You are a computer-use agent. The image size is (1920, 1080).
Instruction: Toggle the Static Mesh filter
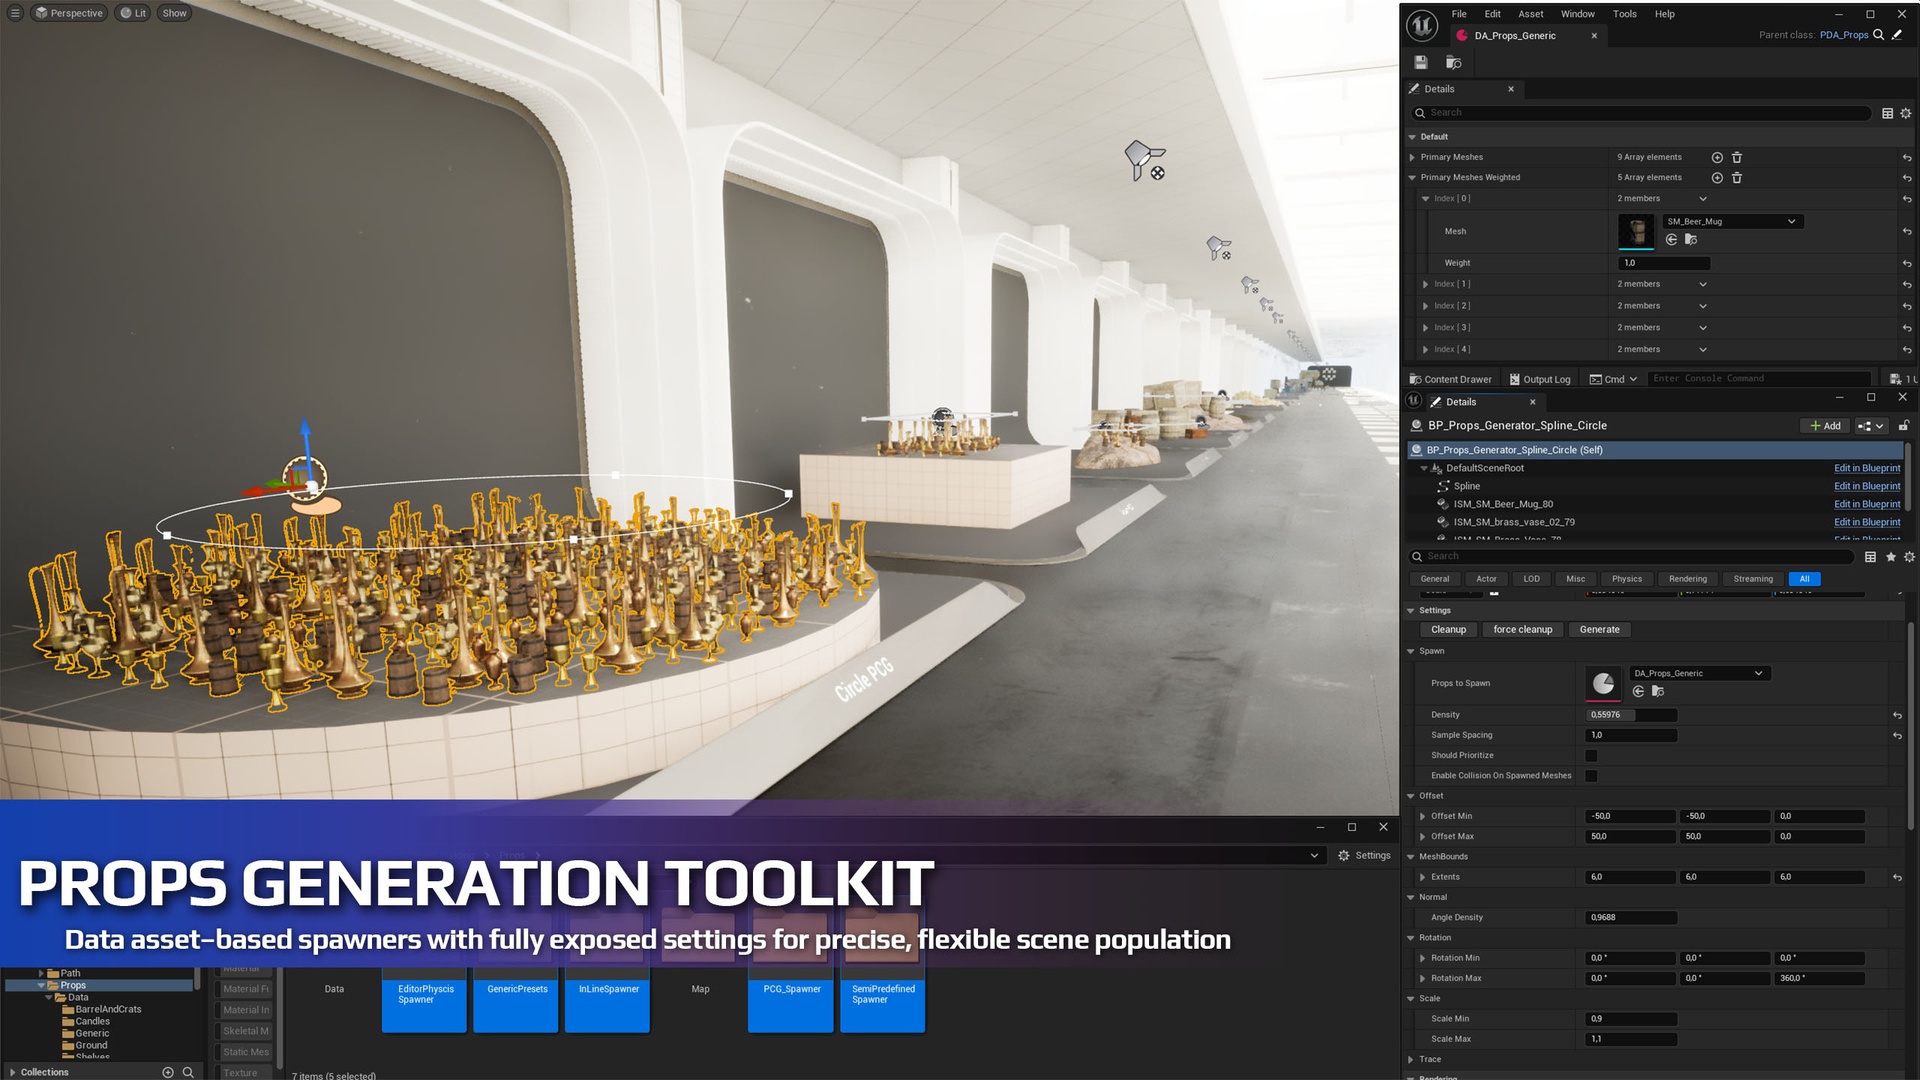[244, 1052]
